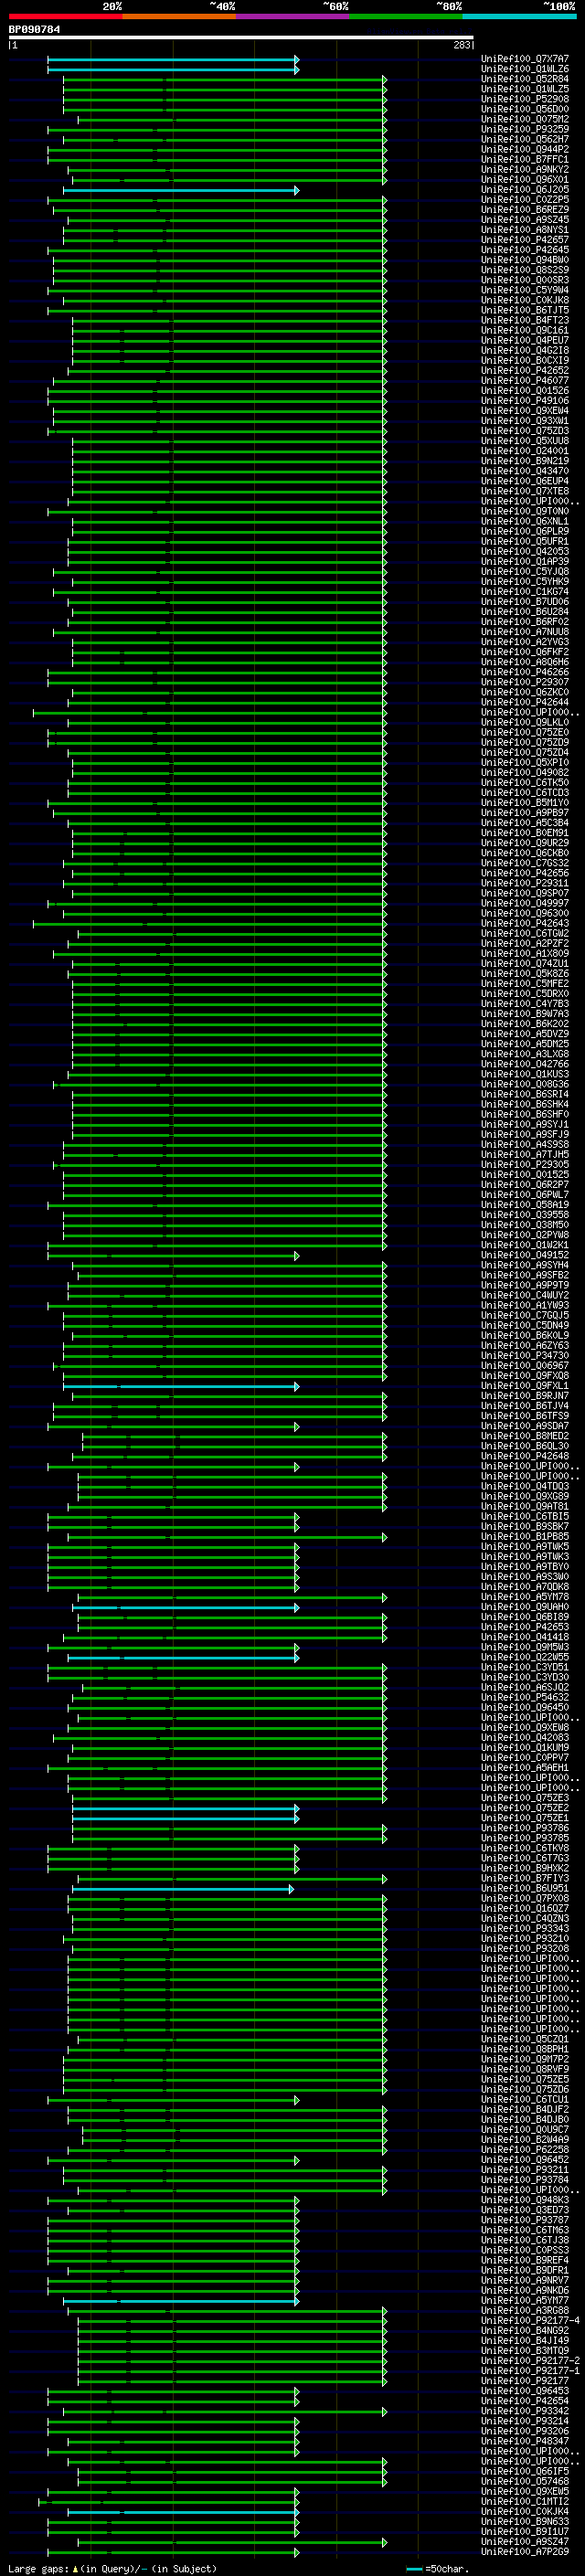This screenshot has width=585, height=2576.
Task: Select hit UniRef100_P93342
Action: 525,2411
